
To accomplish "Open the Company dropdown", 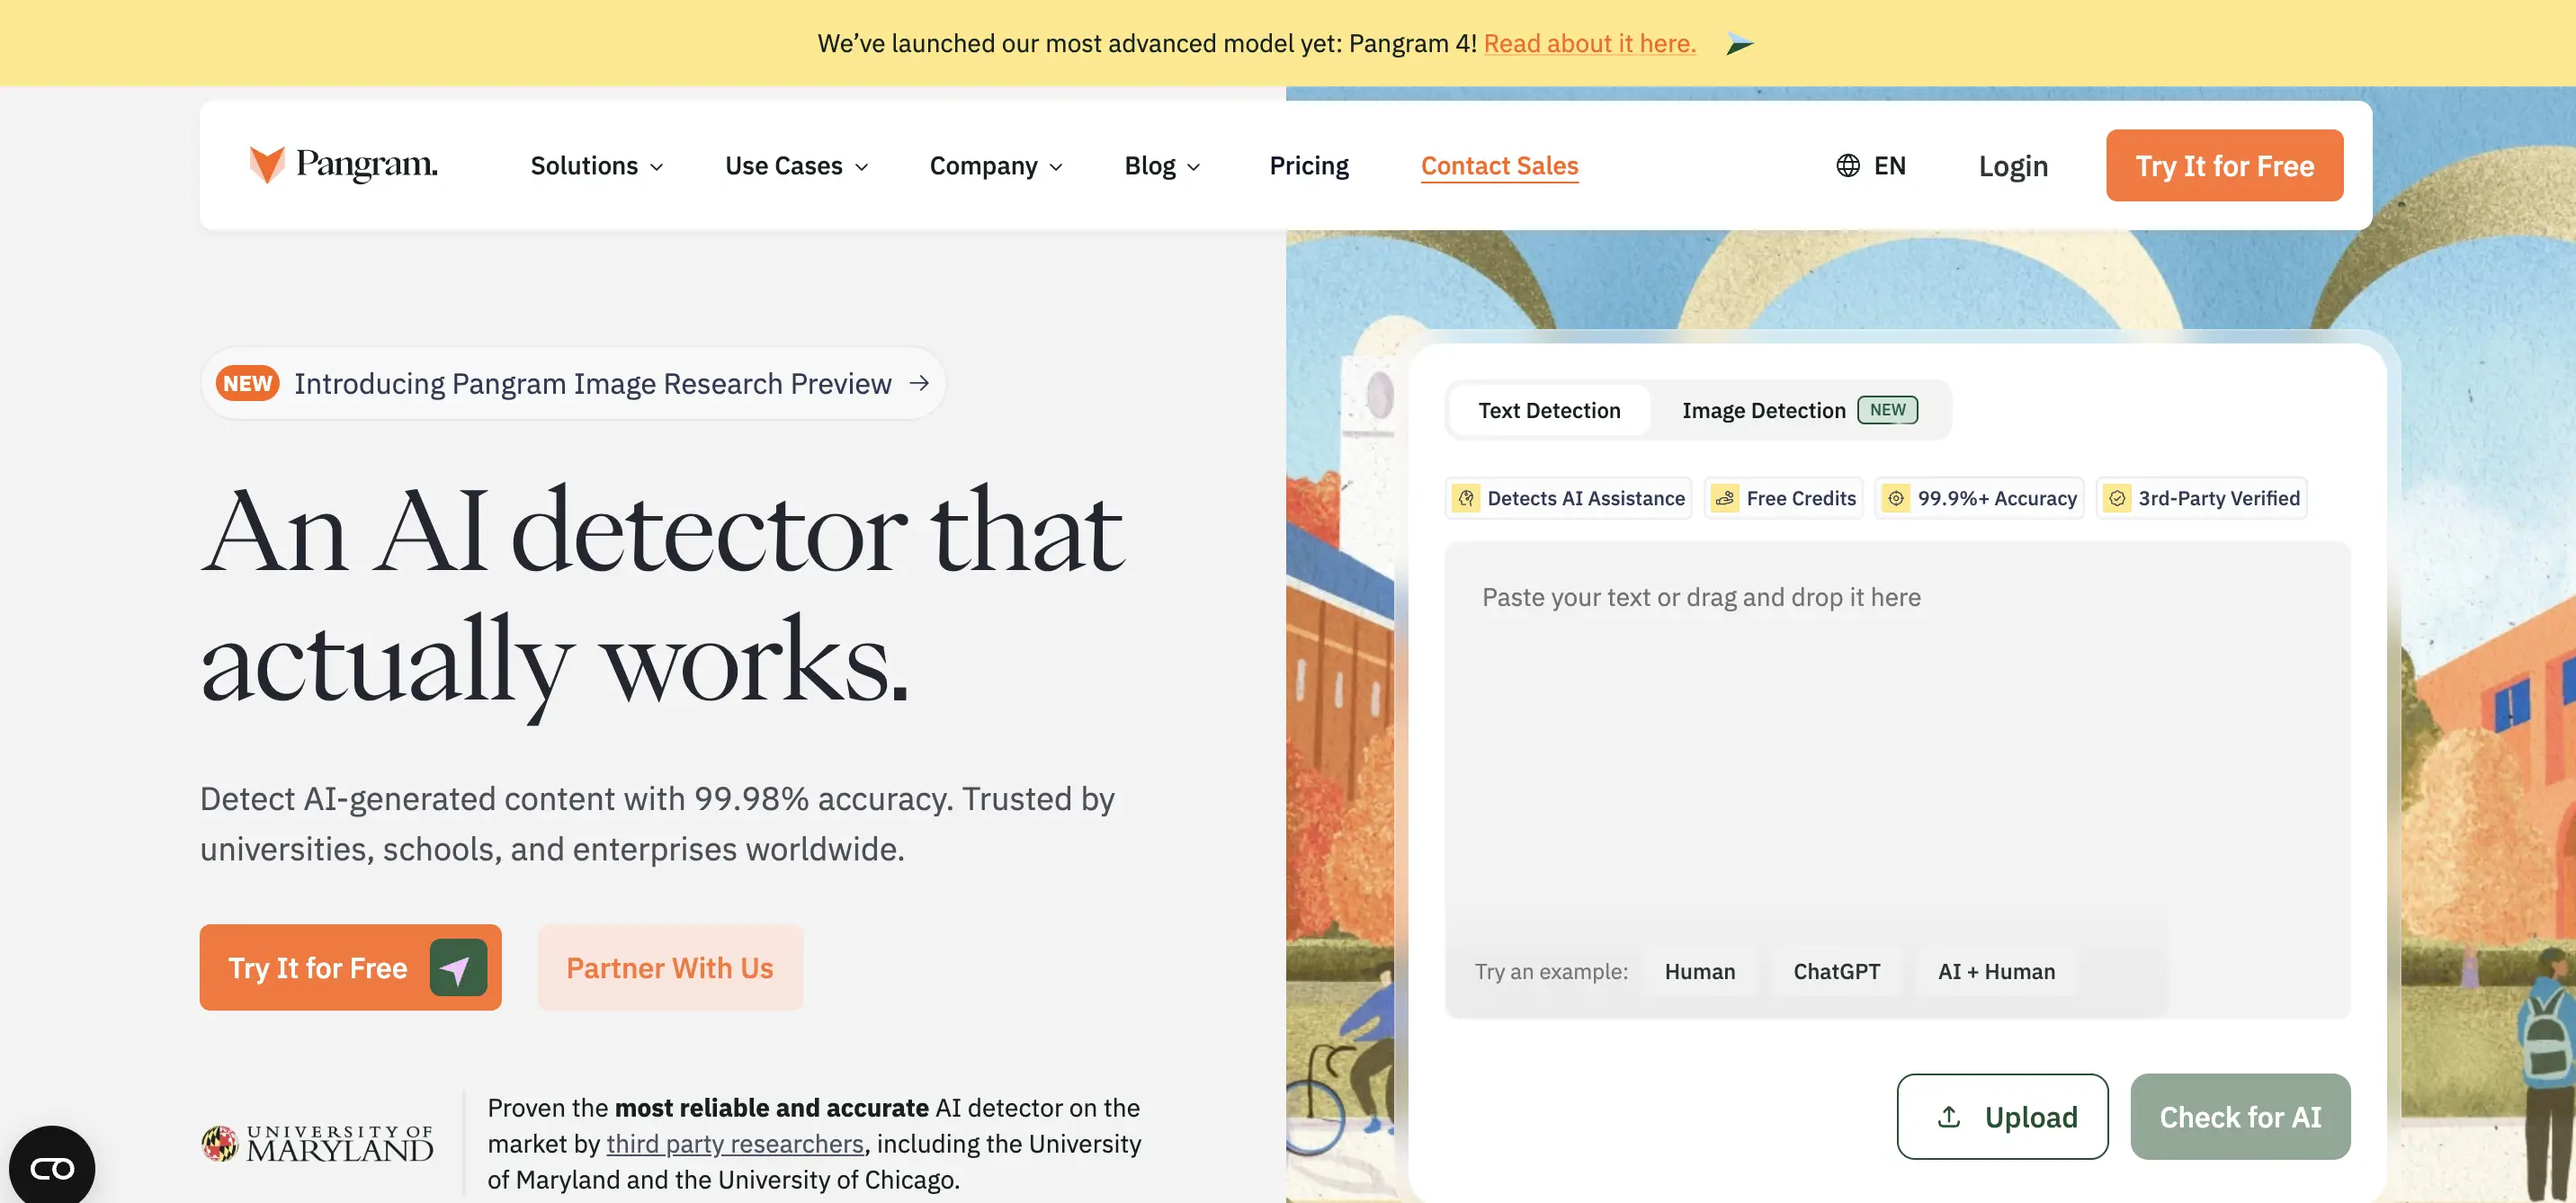I will click(996, 165).
